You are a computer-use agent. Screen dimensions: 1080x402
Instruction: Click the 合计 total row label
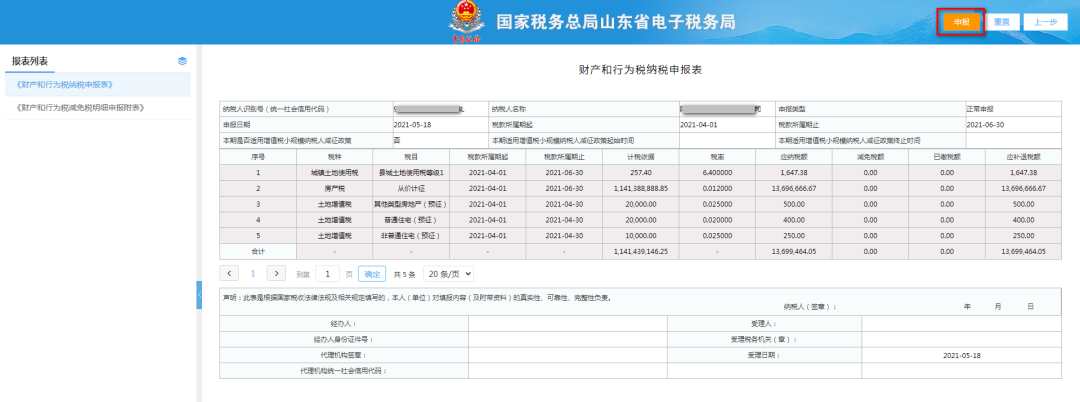pyautogui.click(x=258, y=251)
